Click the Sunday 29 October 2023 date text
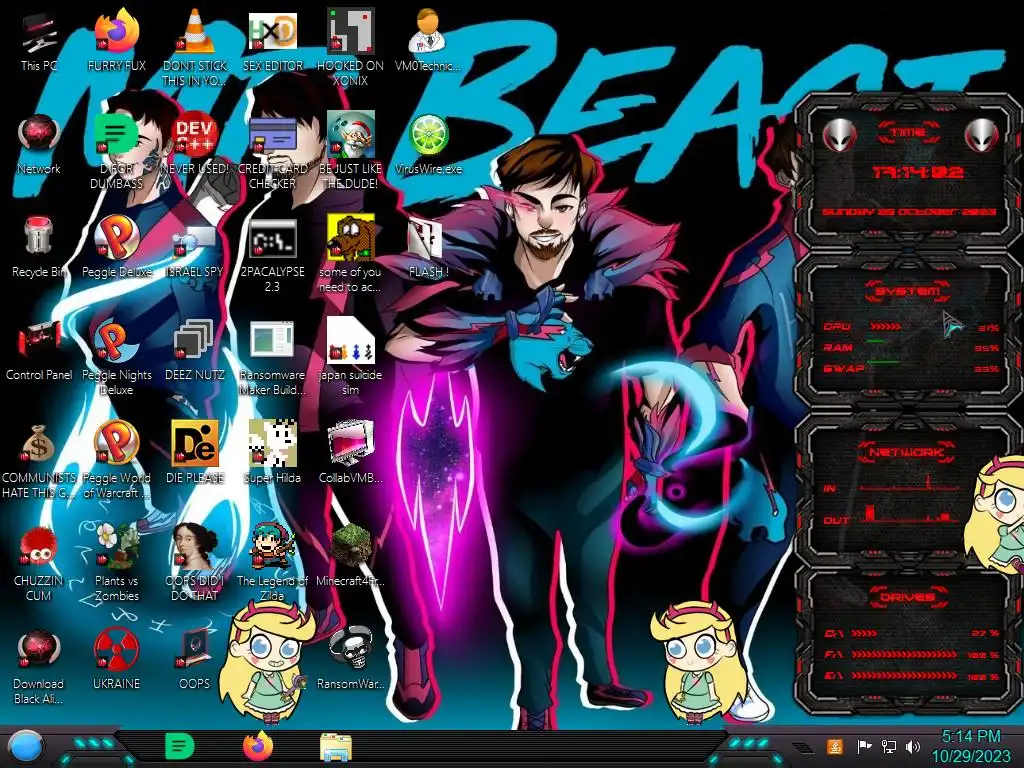Viewport: 1024px width, 768px height. coord(908,212)
